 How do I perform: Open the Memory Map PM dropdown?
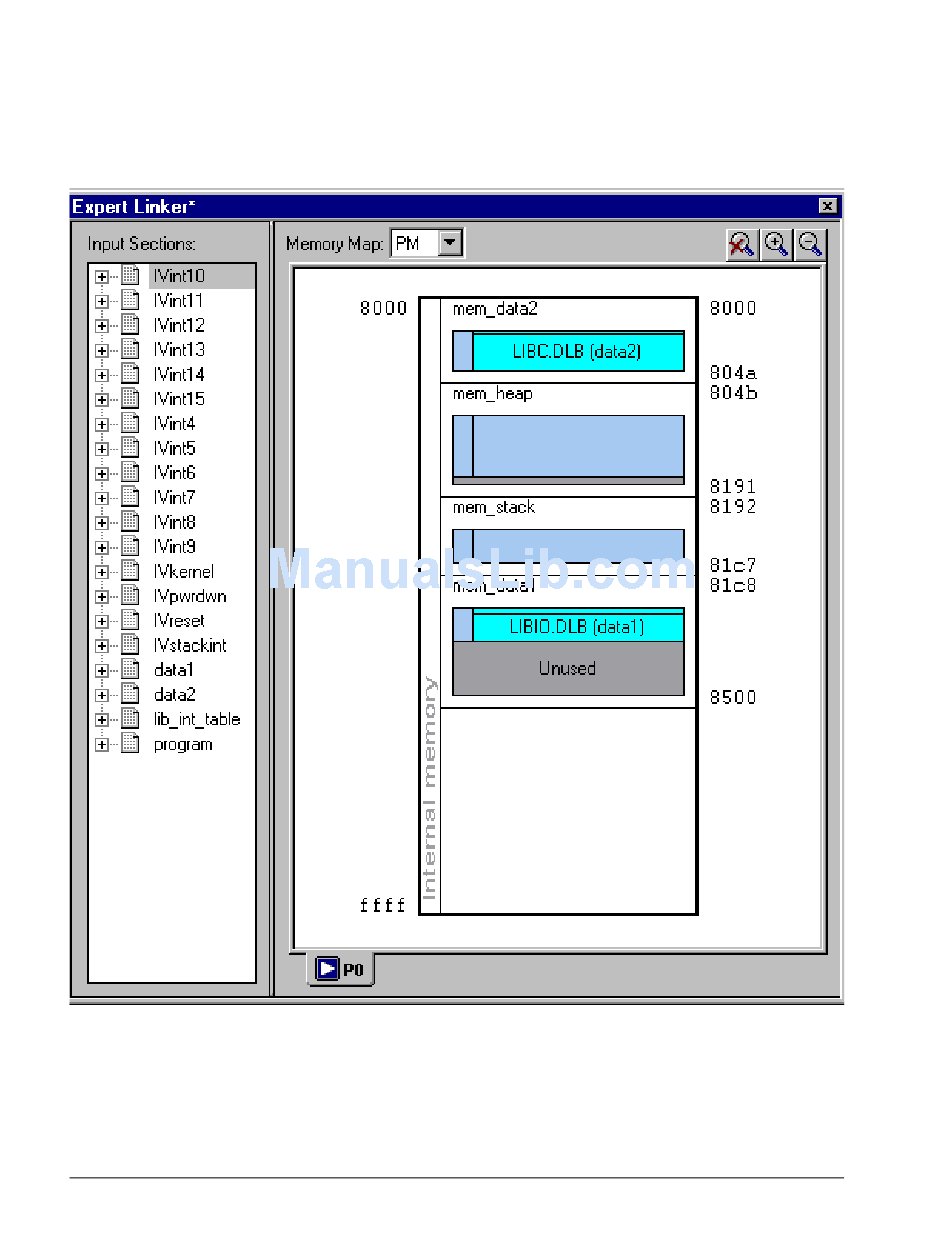pos(451,243)
